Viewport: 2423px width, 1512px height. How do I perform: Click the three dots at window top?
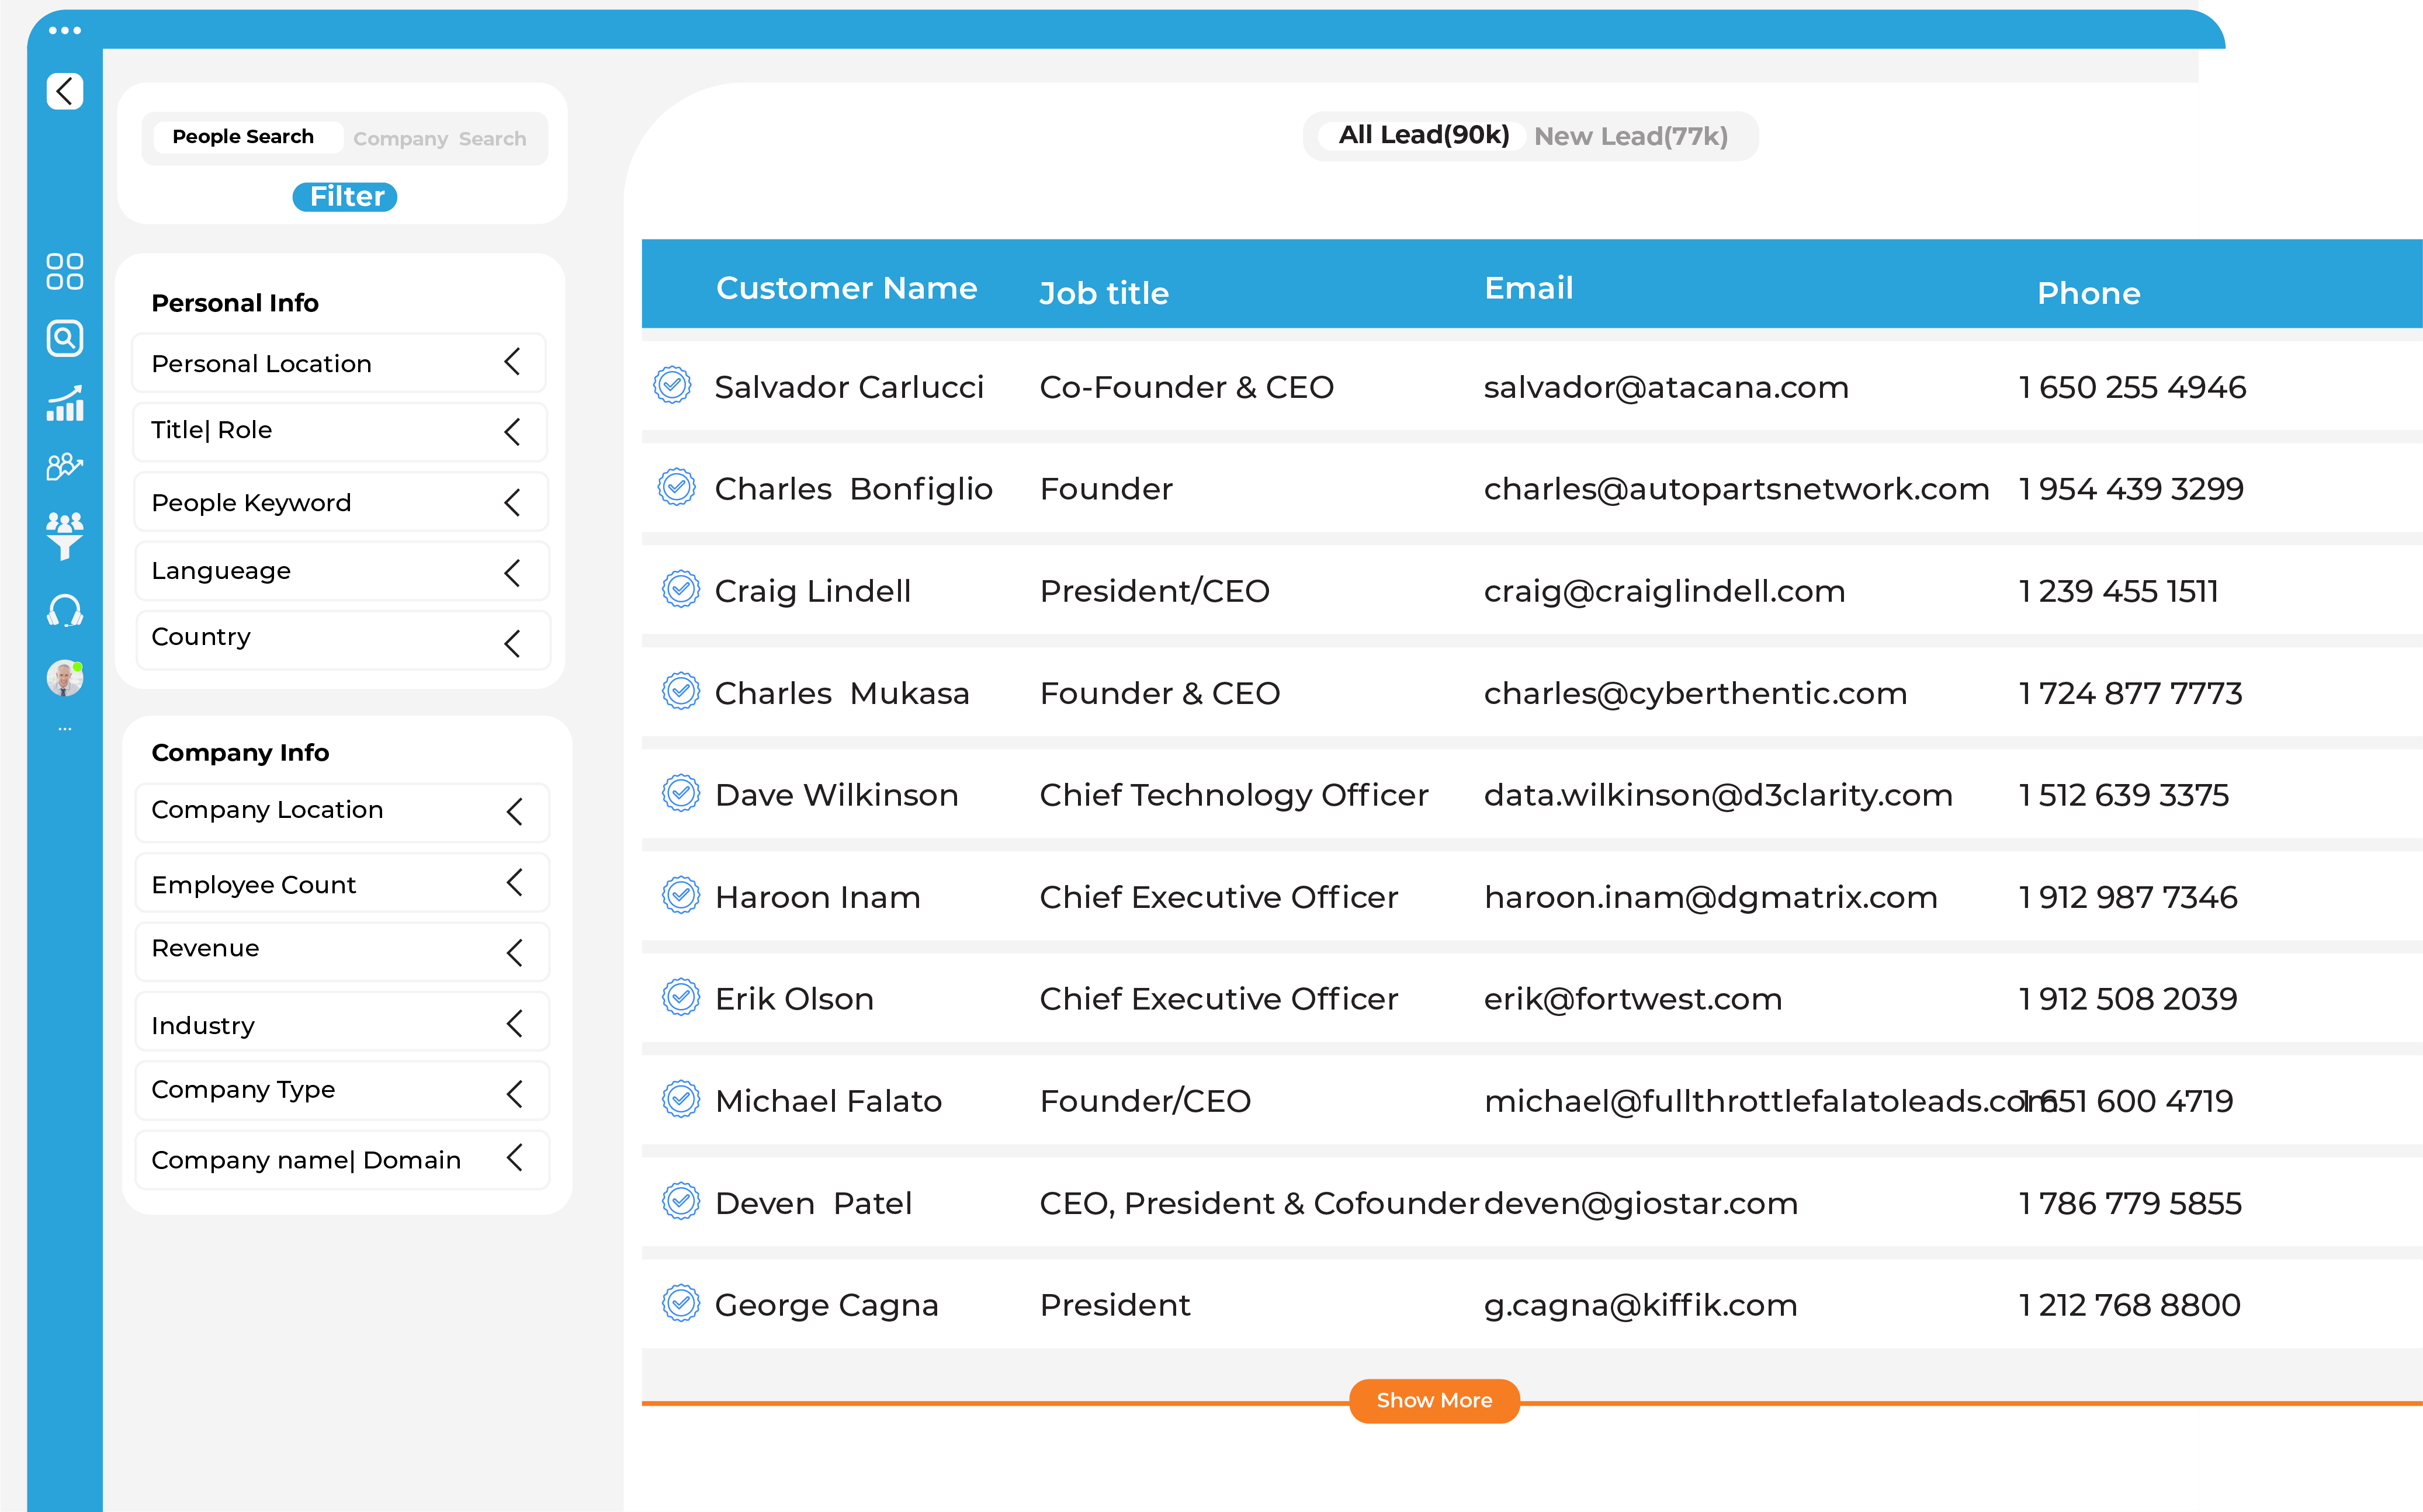click(x=64, y=30)
